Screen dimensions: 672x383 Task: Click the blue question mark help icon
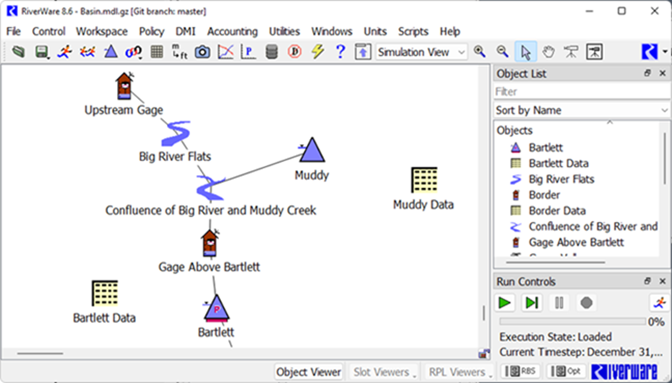pyautogui.click(x=340, y=52)
